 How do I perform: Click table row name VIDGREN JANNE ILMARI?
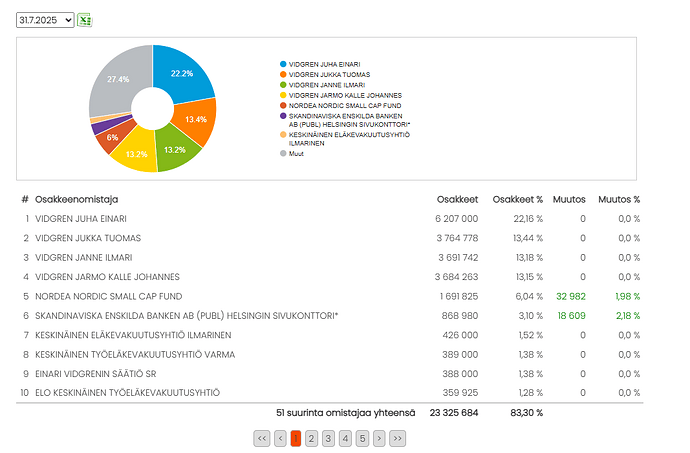pos(84,258)
